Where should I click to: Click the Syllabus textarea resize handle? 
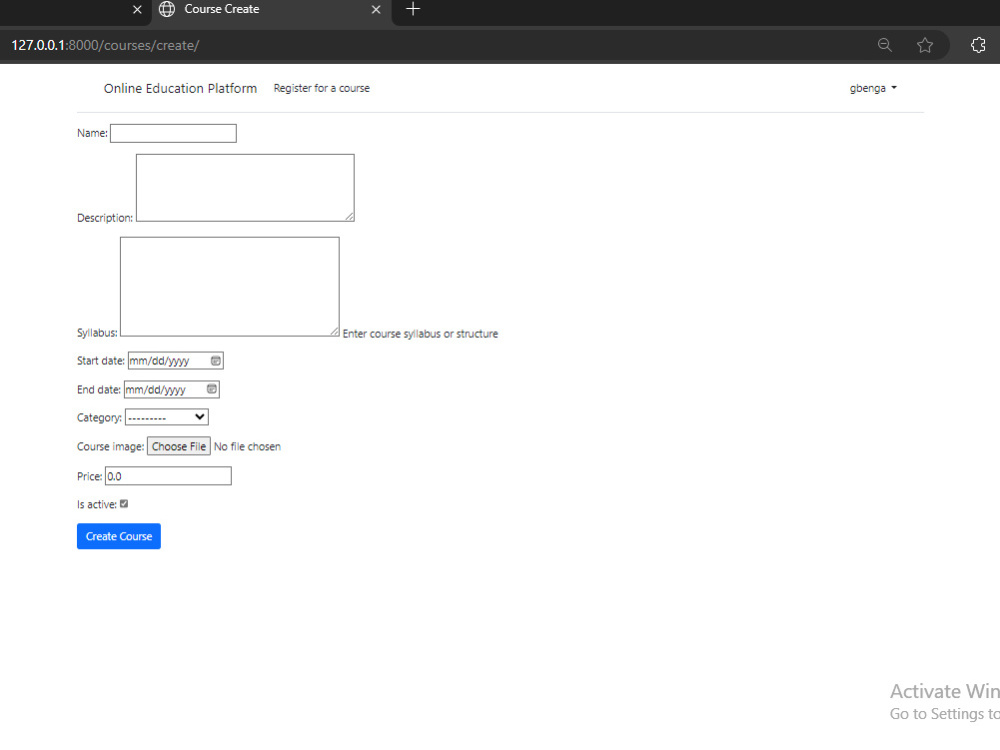click(x=335, y=332)
